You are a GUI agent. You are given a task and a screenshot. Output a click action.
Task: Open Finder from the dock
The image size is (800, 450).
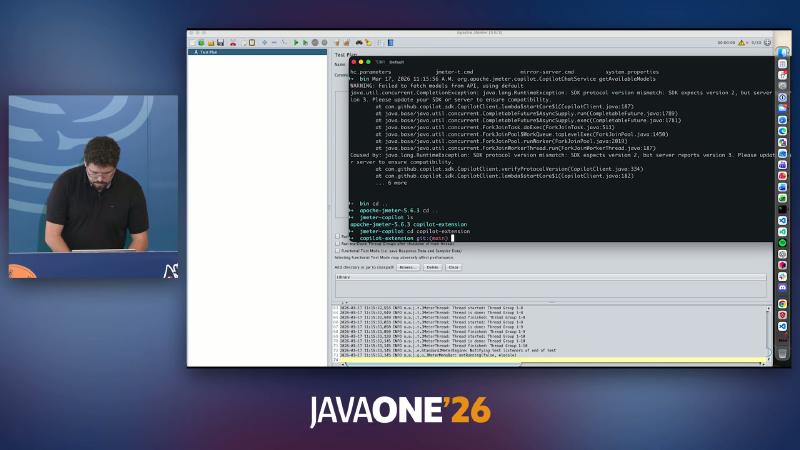(782, 53)
